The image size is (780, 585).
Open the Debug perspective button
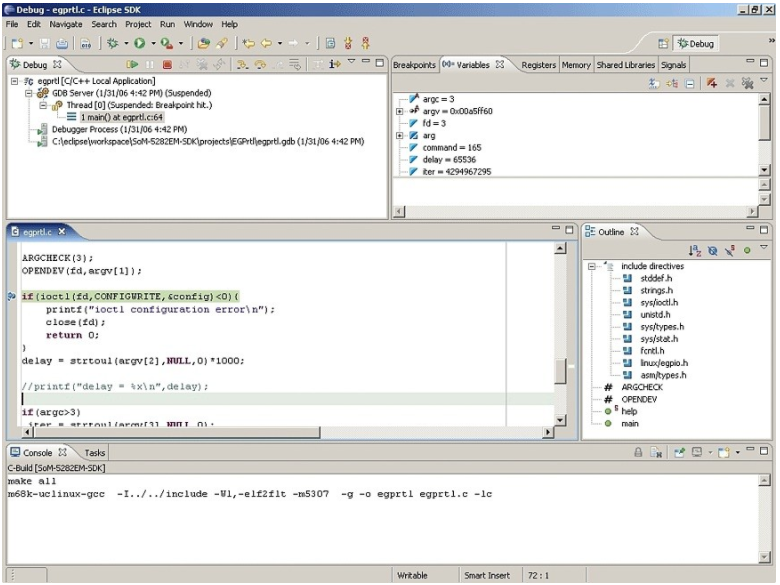[694, 44]
